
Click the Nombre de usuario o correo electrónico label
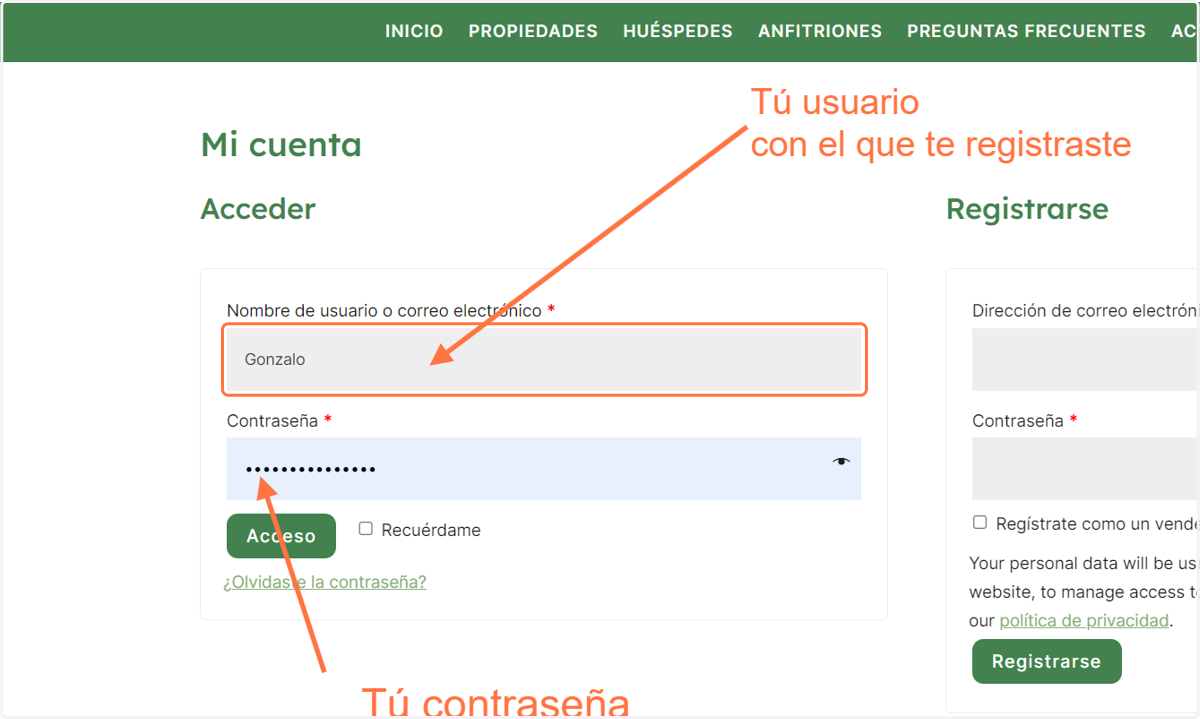point(384,311)
